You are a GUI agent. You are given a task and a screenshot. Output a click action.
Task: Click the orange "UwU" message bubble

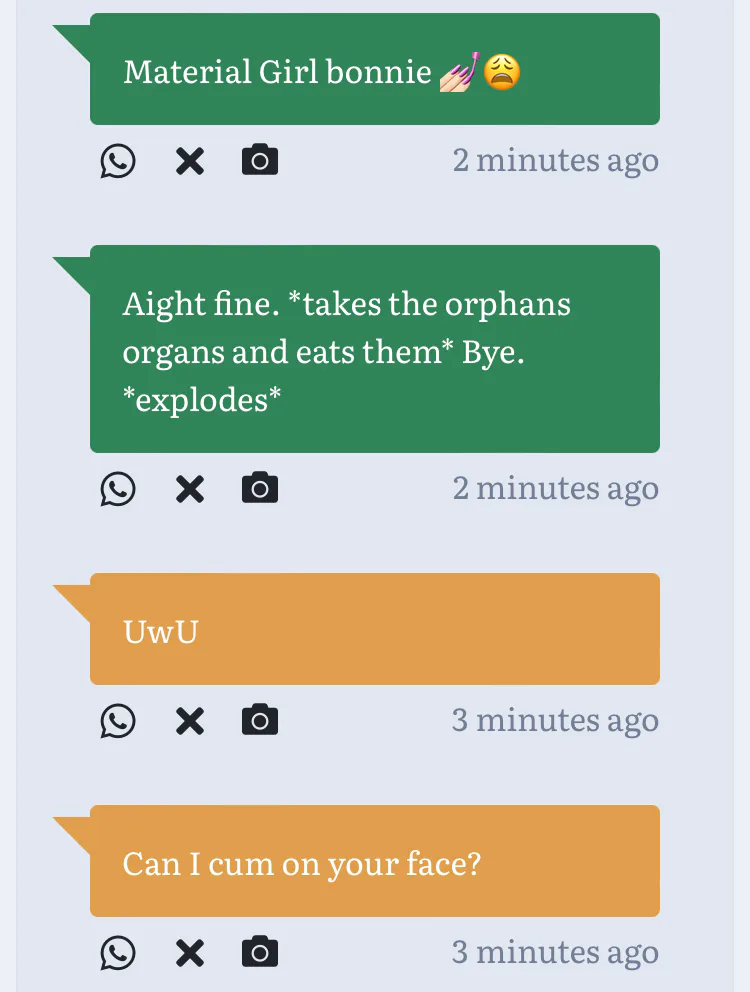coord(374,629)
